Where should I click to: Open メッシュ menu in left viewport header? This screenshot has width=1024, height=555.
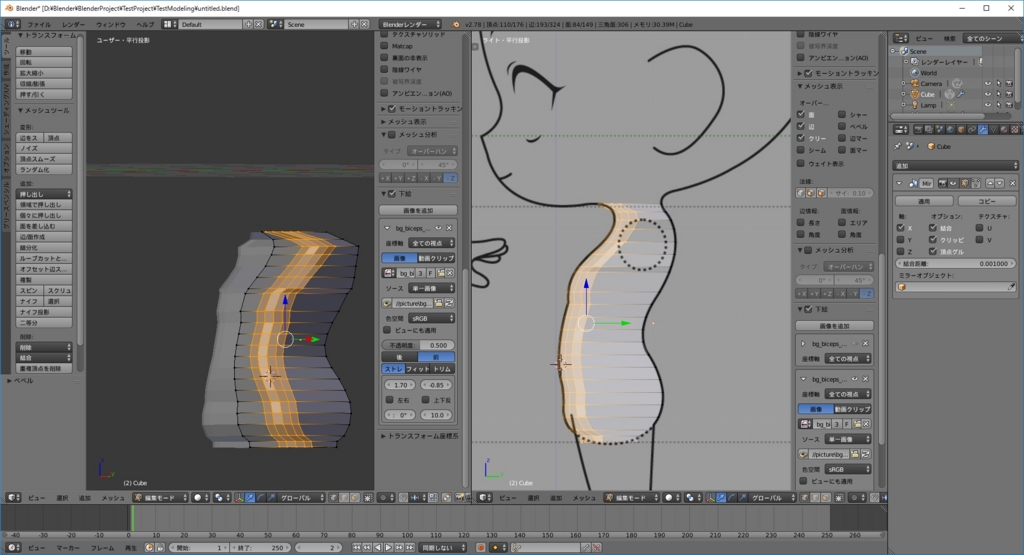tap(112, 498)
